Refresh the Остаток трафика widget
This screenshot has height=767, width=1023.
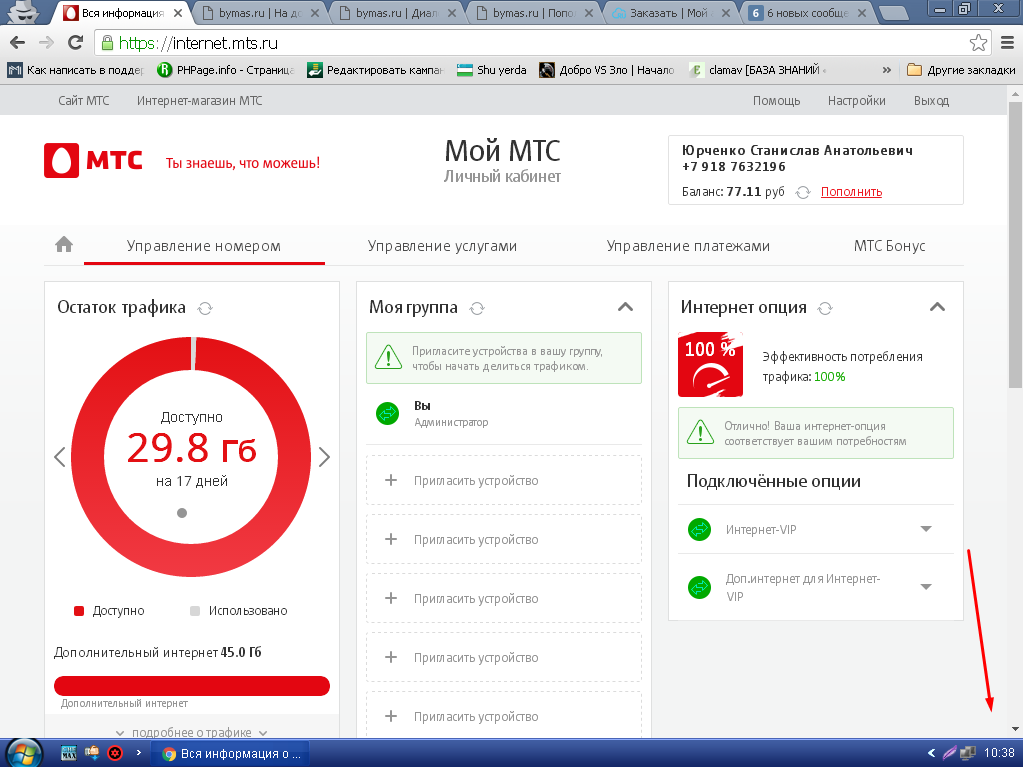pos(205,308)
